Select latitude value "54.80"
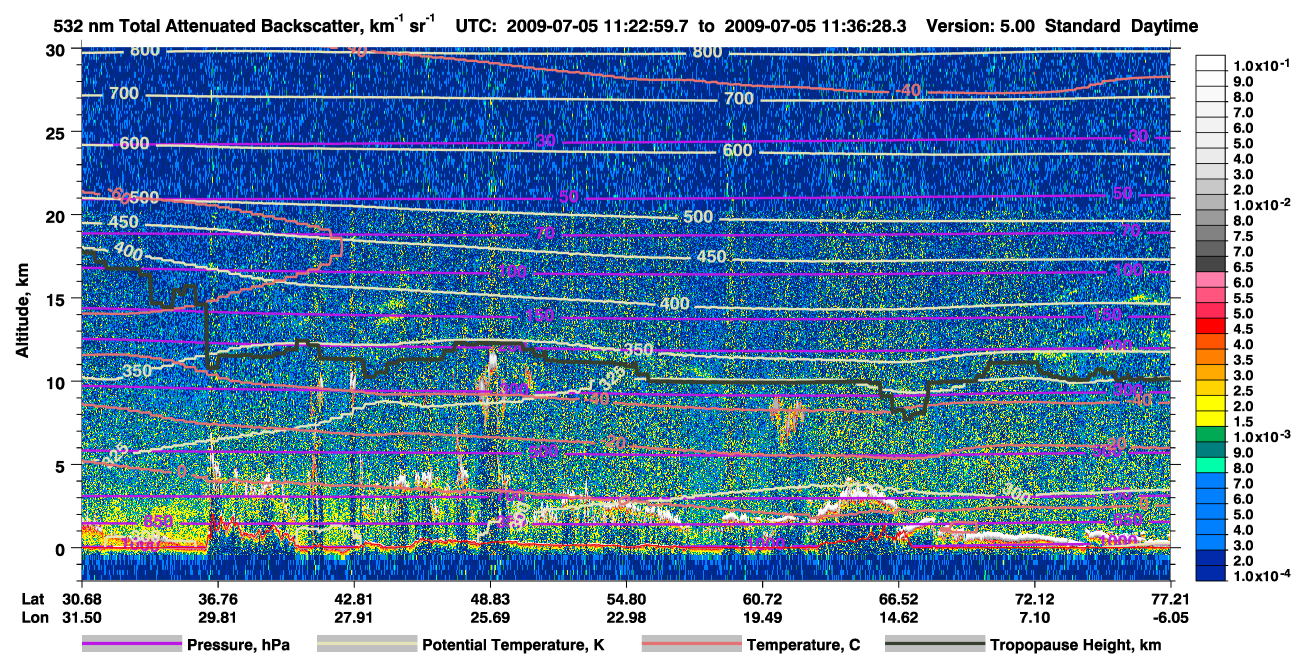This screenshot has height=667, width=1300. [x=626, y=598]
